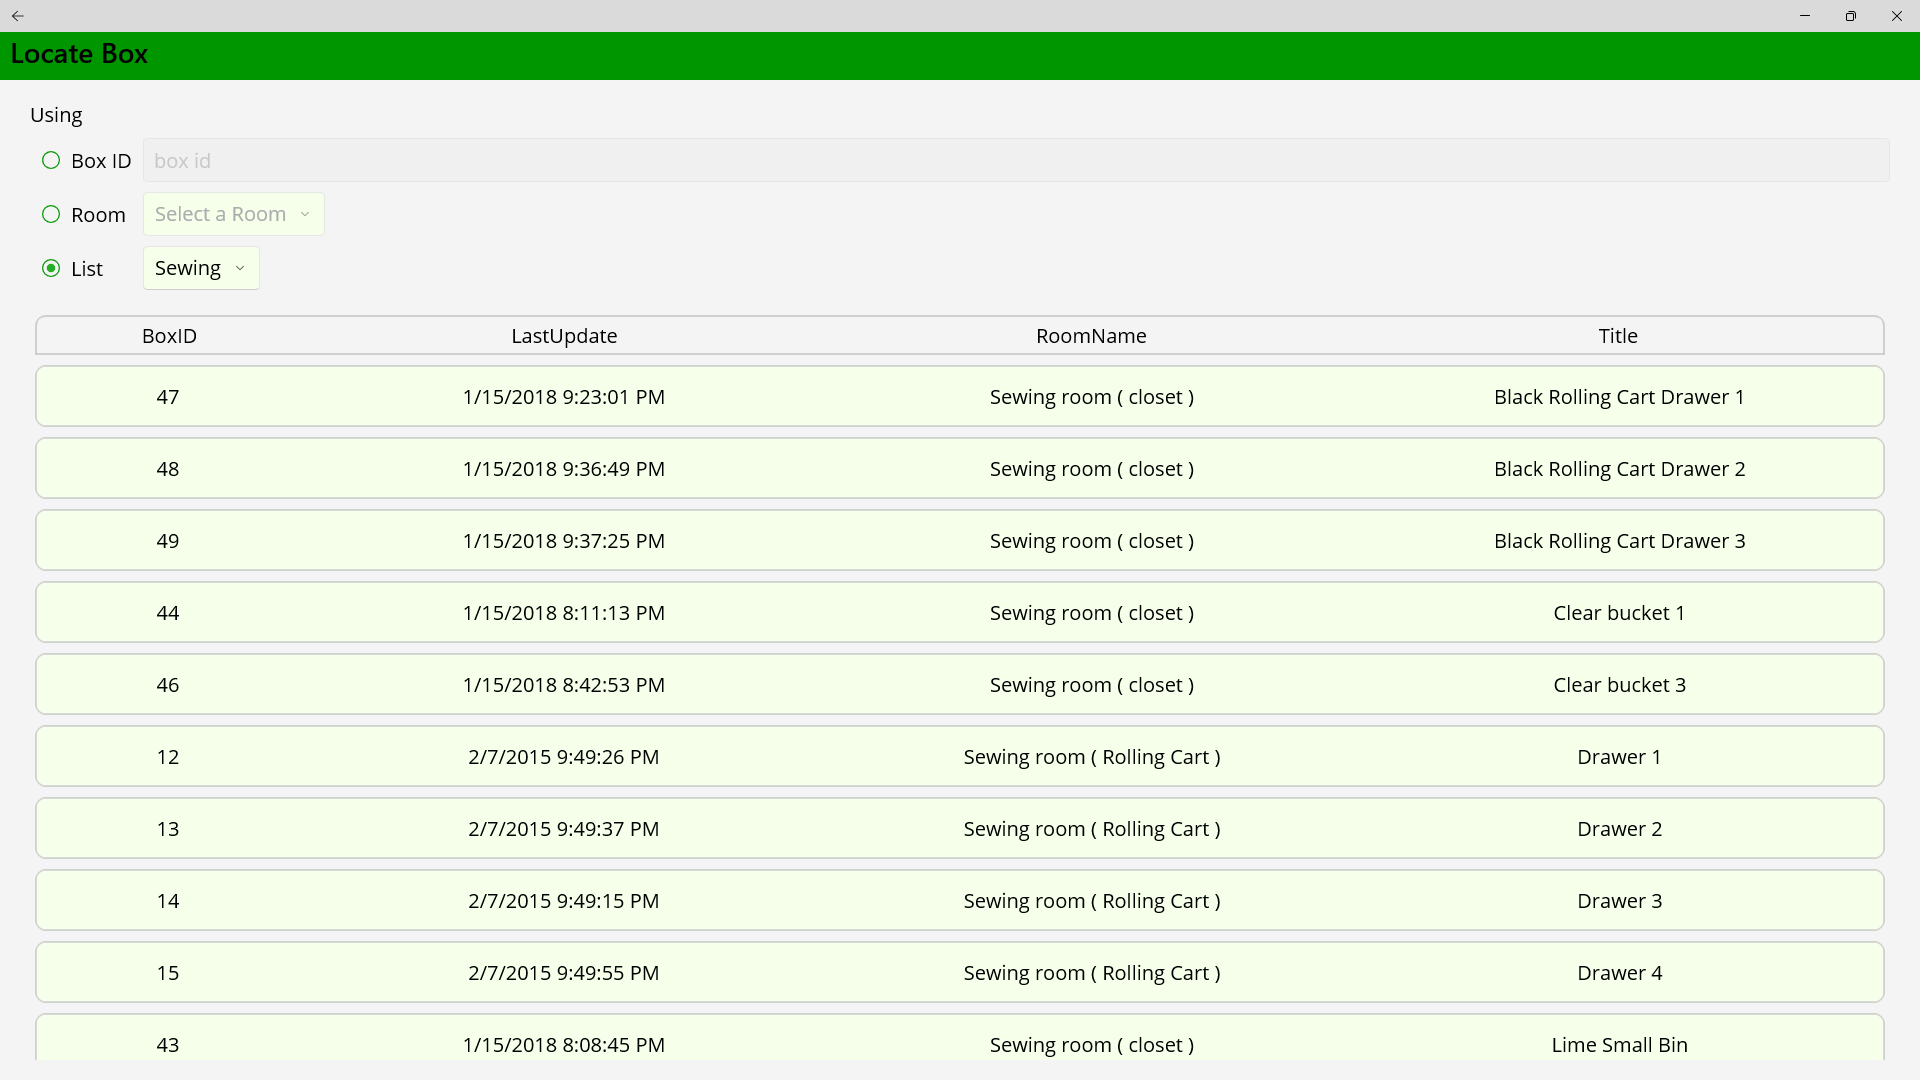Screen dimensions: 1920x1080
Task: Select the Drawer 4 row
Action: coord(960,973)
